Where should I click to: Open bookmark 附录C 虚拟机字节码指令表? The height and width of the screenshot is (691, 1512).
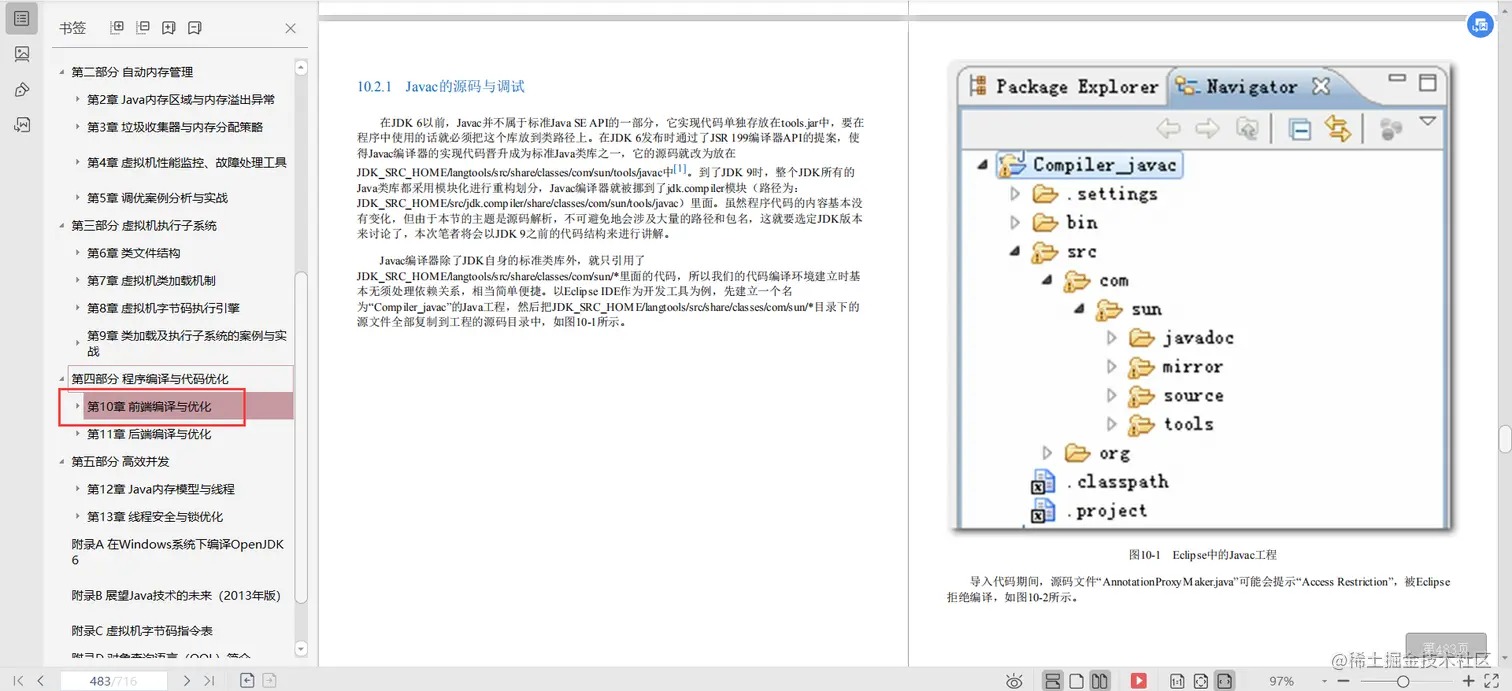[x=142, y=631]
